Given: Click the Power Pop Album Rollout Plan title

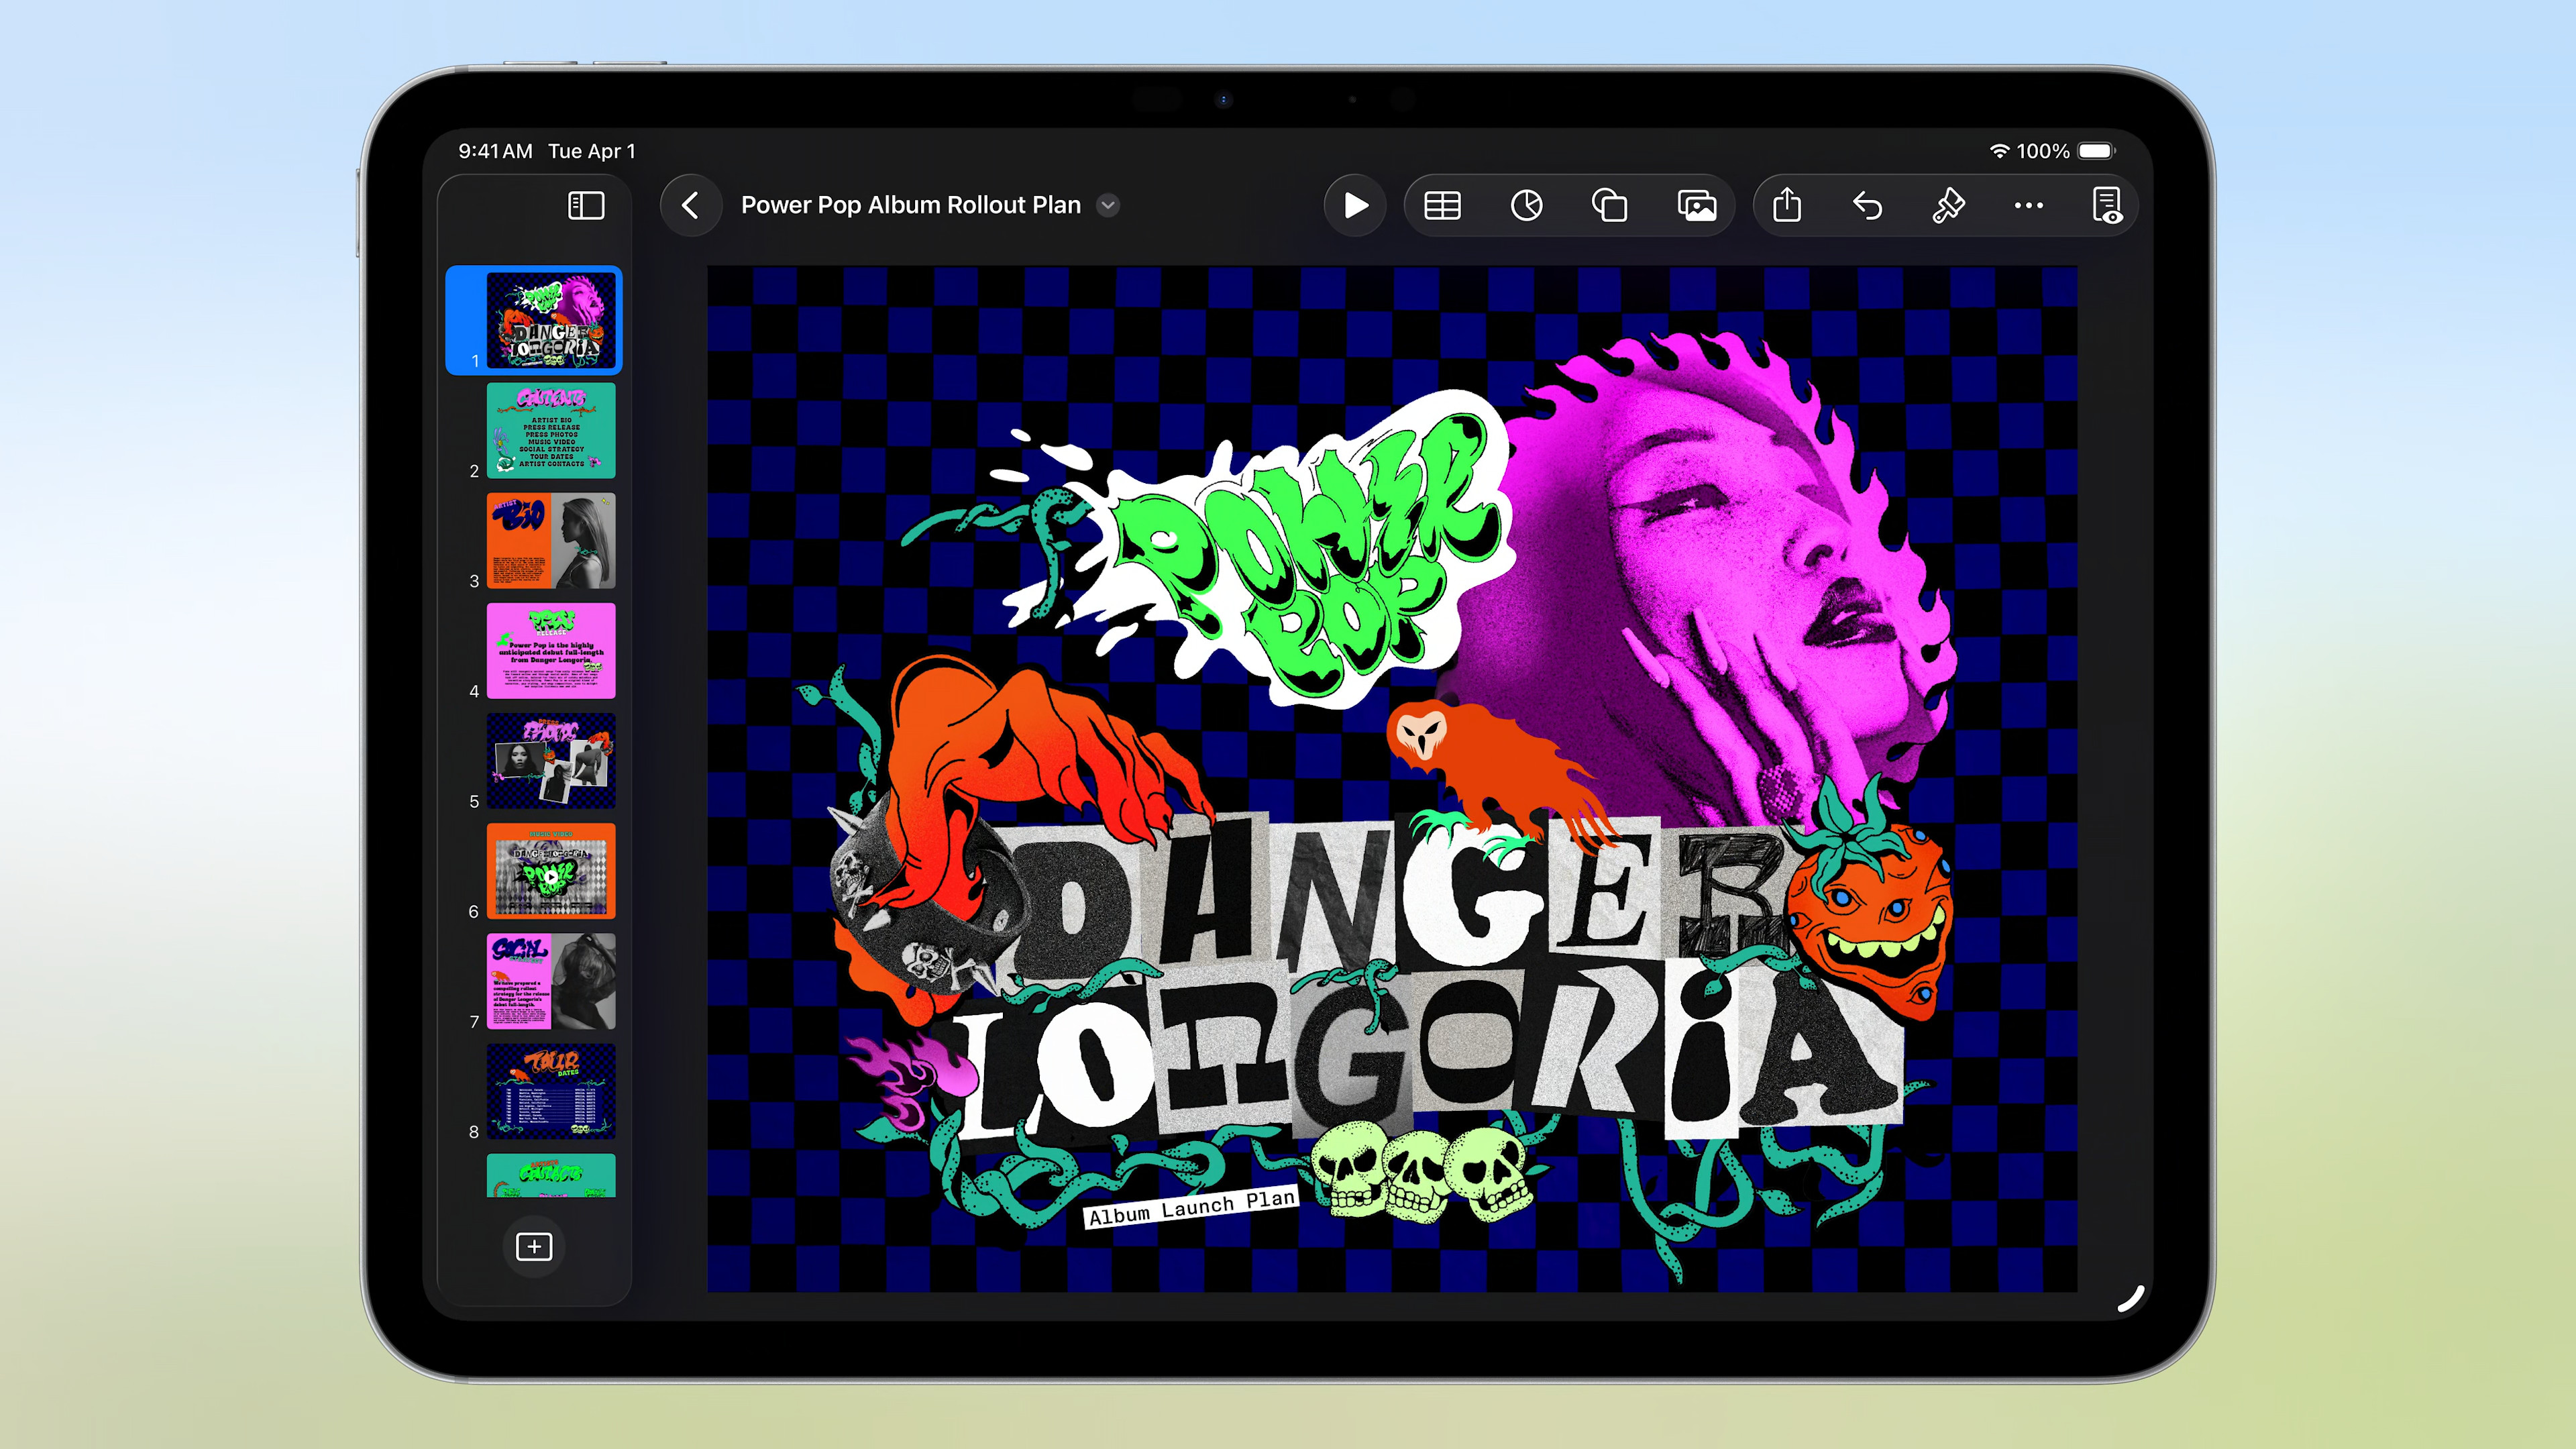Looking at the screenshot, I should 910,206.
